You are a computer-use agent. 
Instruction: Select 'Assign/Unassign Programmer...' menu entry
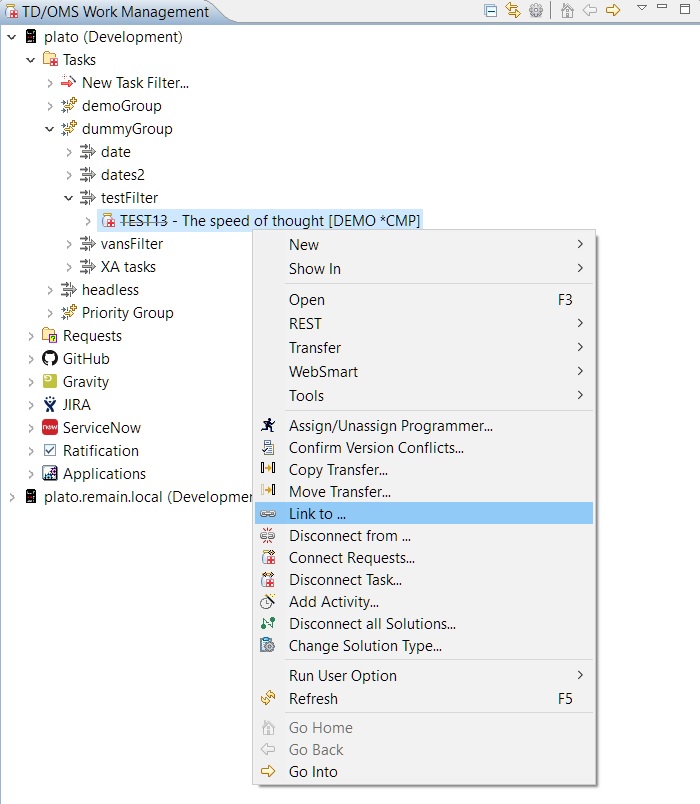(x=390, y=426)
